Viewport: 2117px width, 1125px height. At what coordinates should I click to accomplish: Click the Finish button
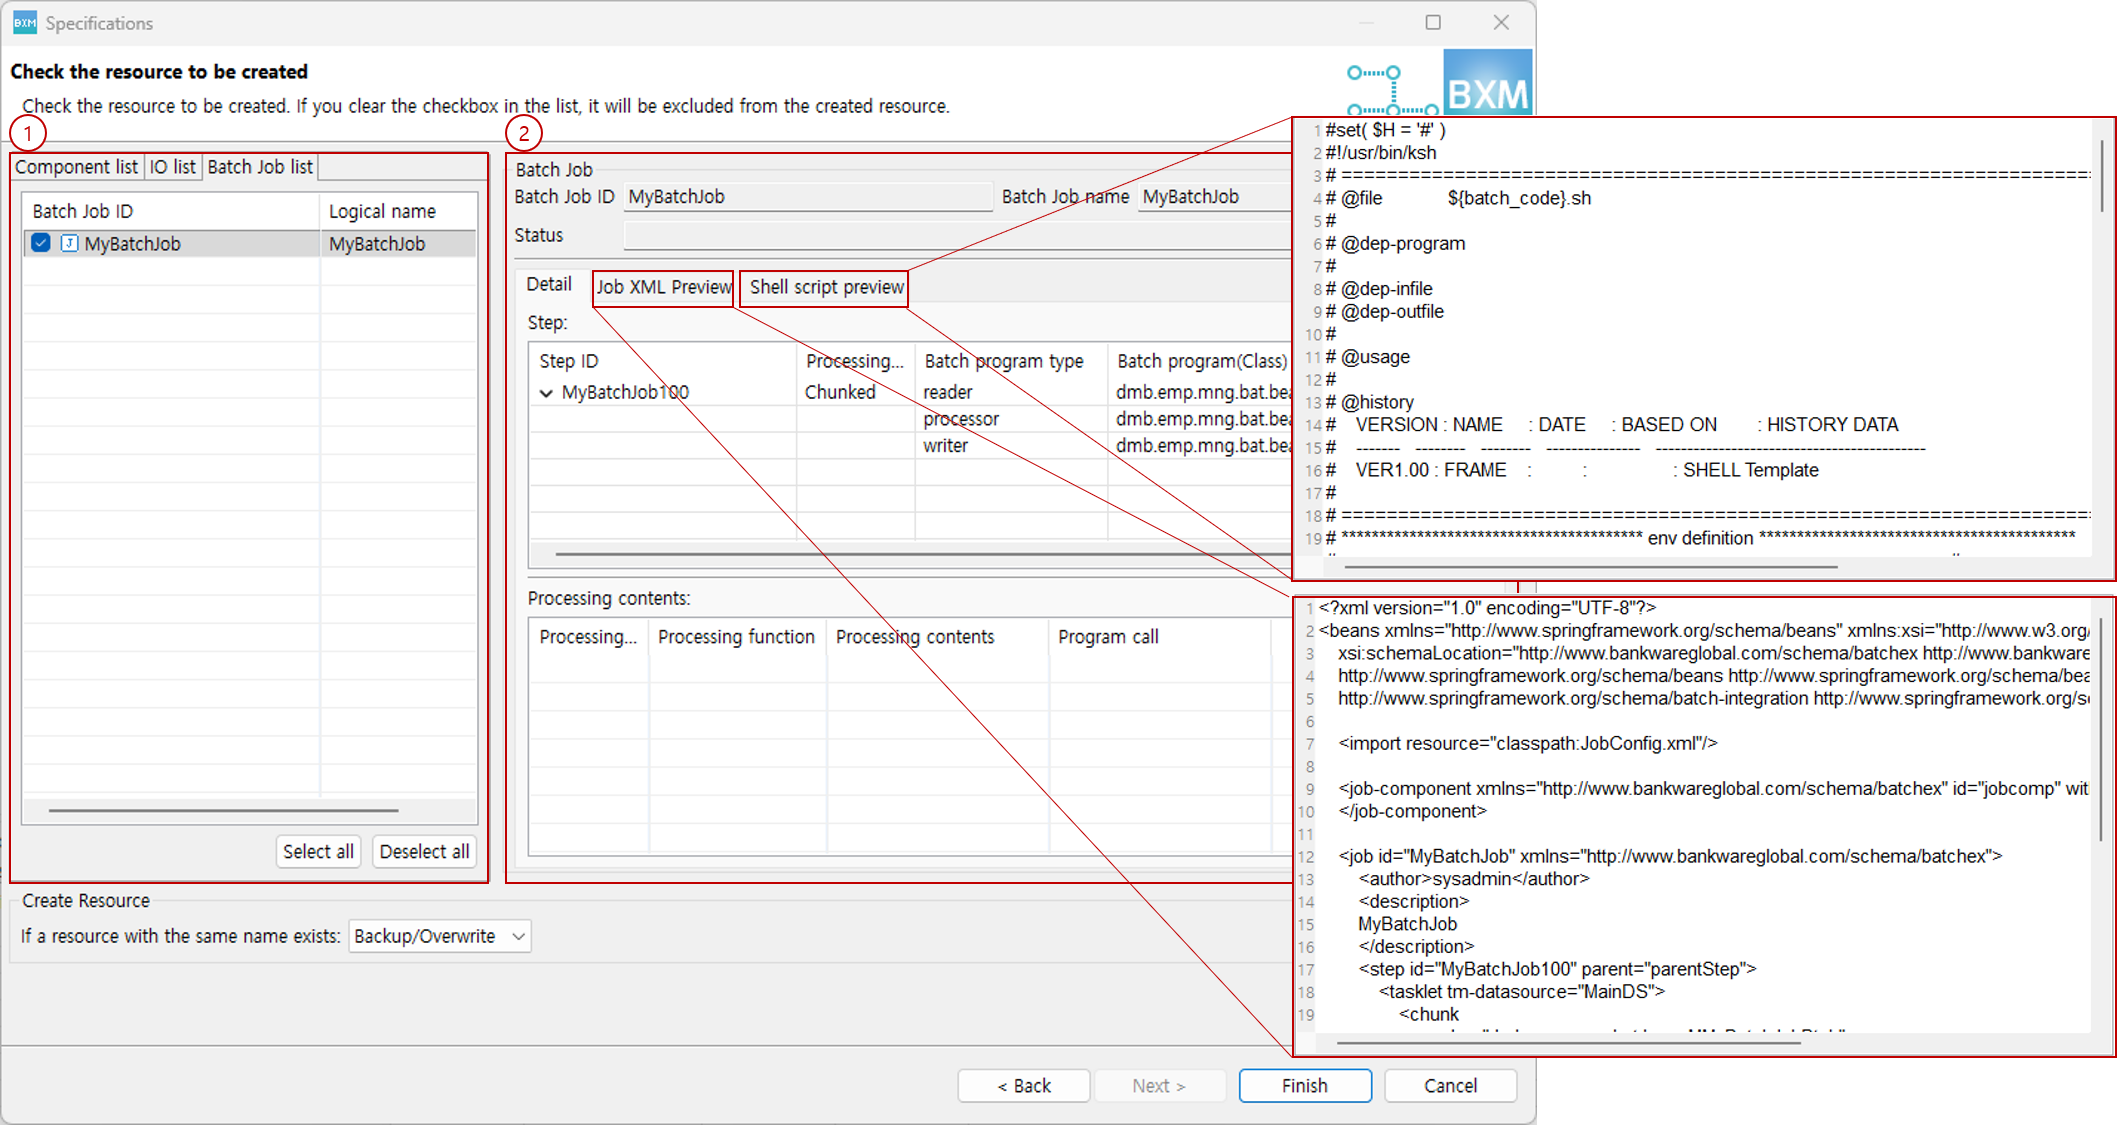pos(1304,1085)
